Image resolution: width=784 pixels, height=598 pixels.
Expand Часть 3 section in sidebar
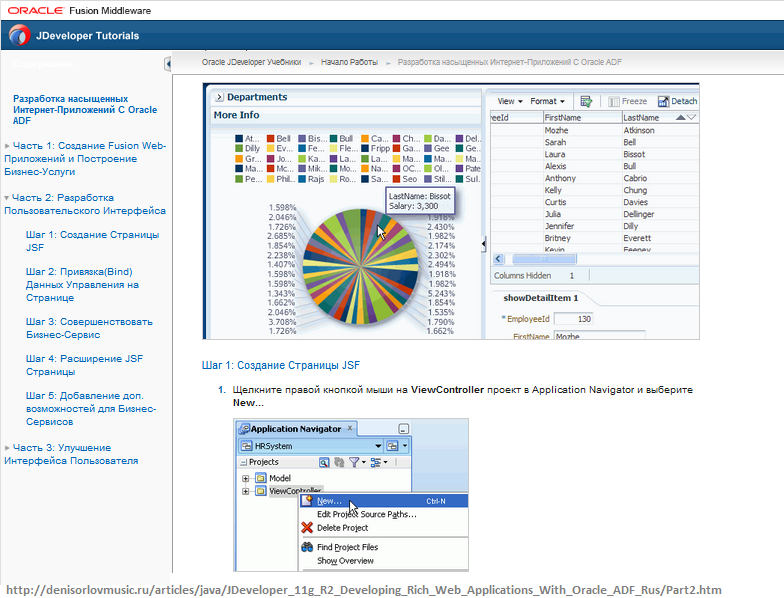pyautogui.click(x=8, y=448)
